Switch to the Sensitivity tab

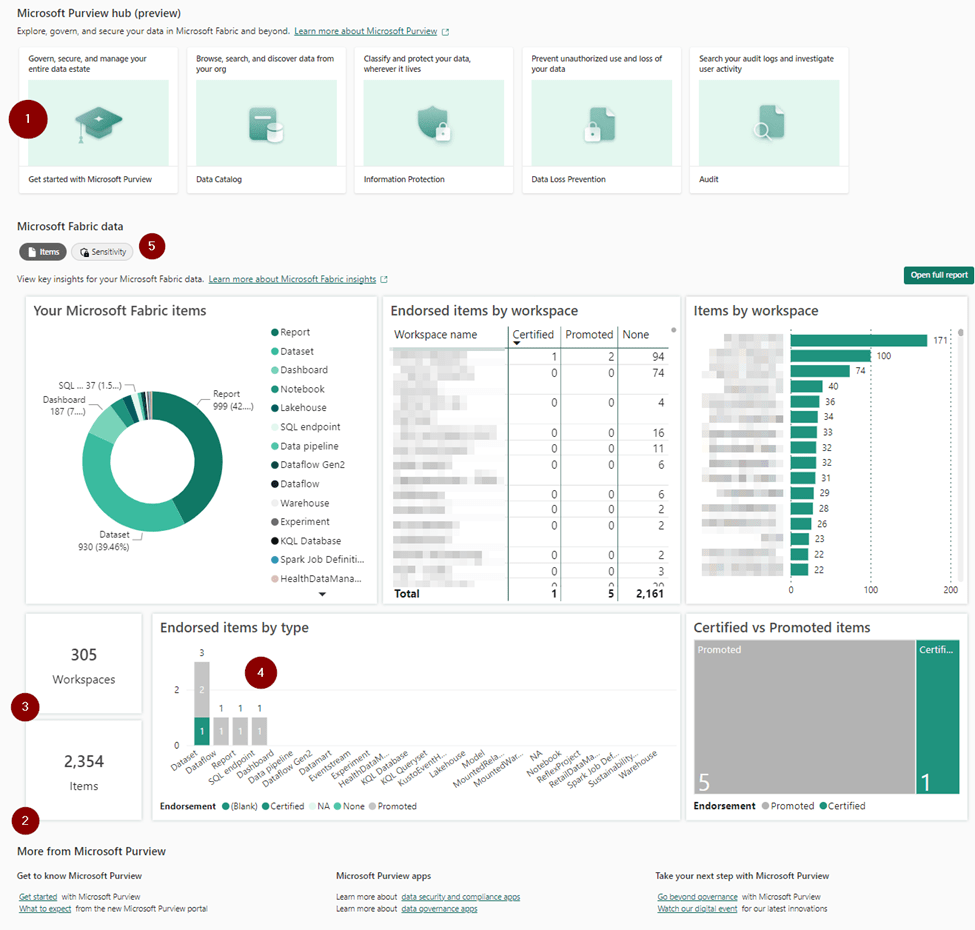coord(101,252)
